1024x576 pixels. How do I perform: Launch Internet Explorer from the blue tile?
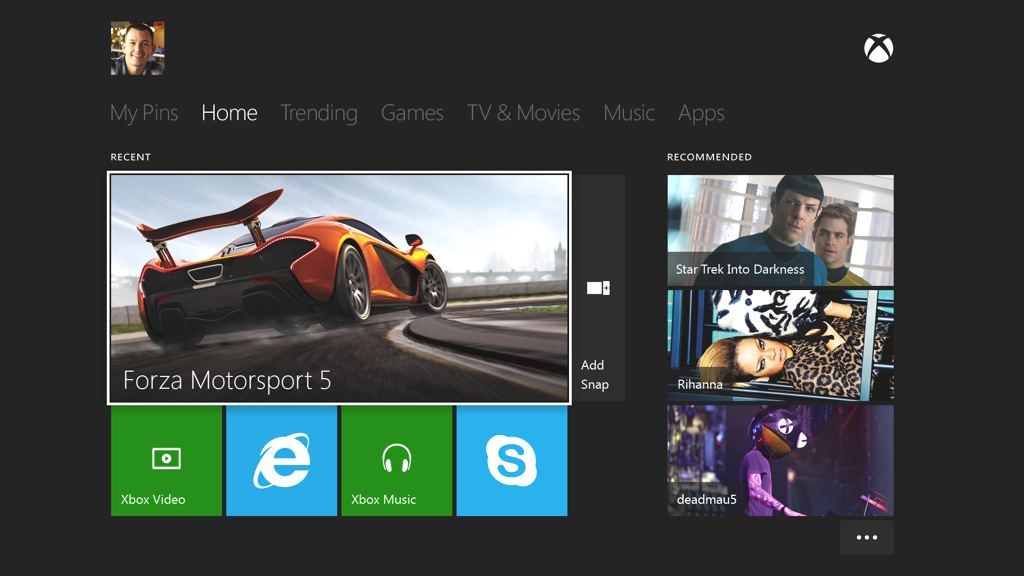[x=281, y=461]
